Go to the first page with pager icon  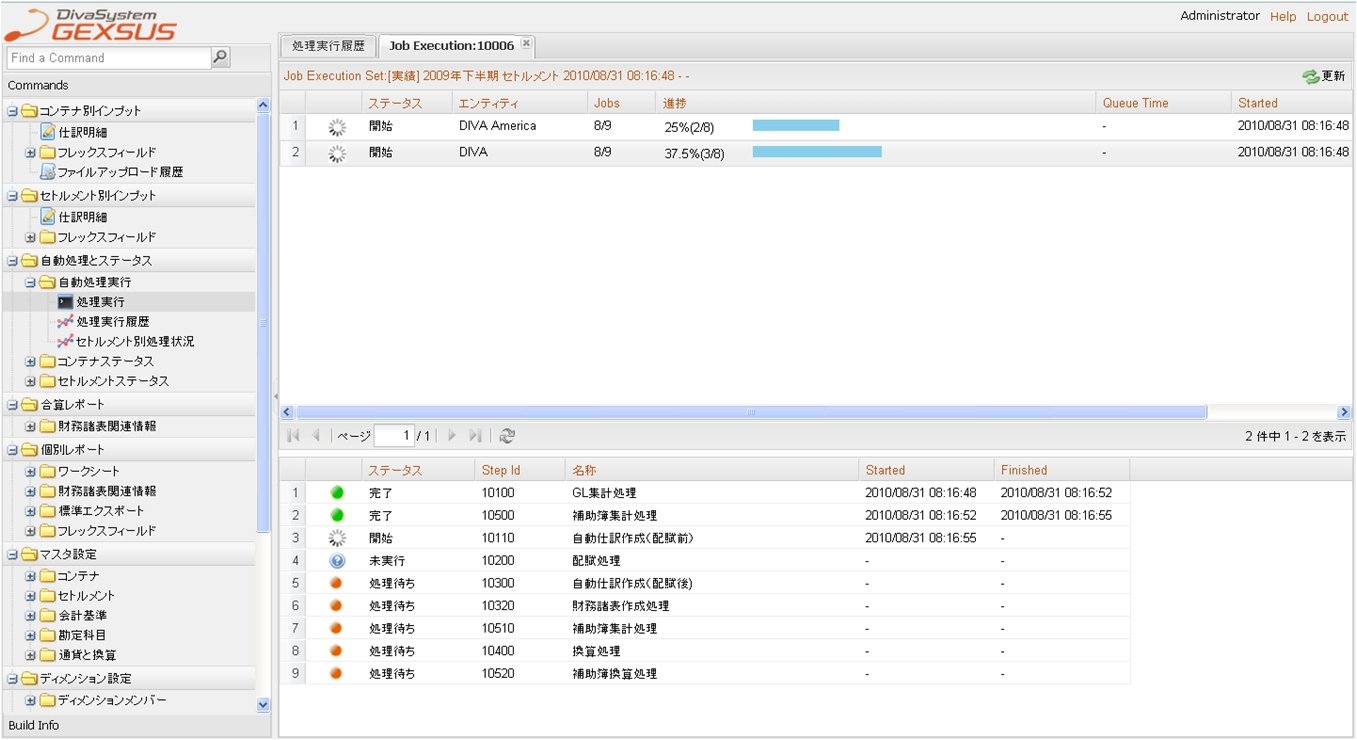pyautogui.click(x=293, y=435)
